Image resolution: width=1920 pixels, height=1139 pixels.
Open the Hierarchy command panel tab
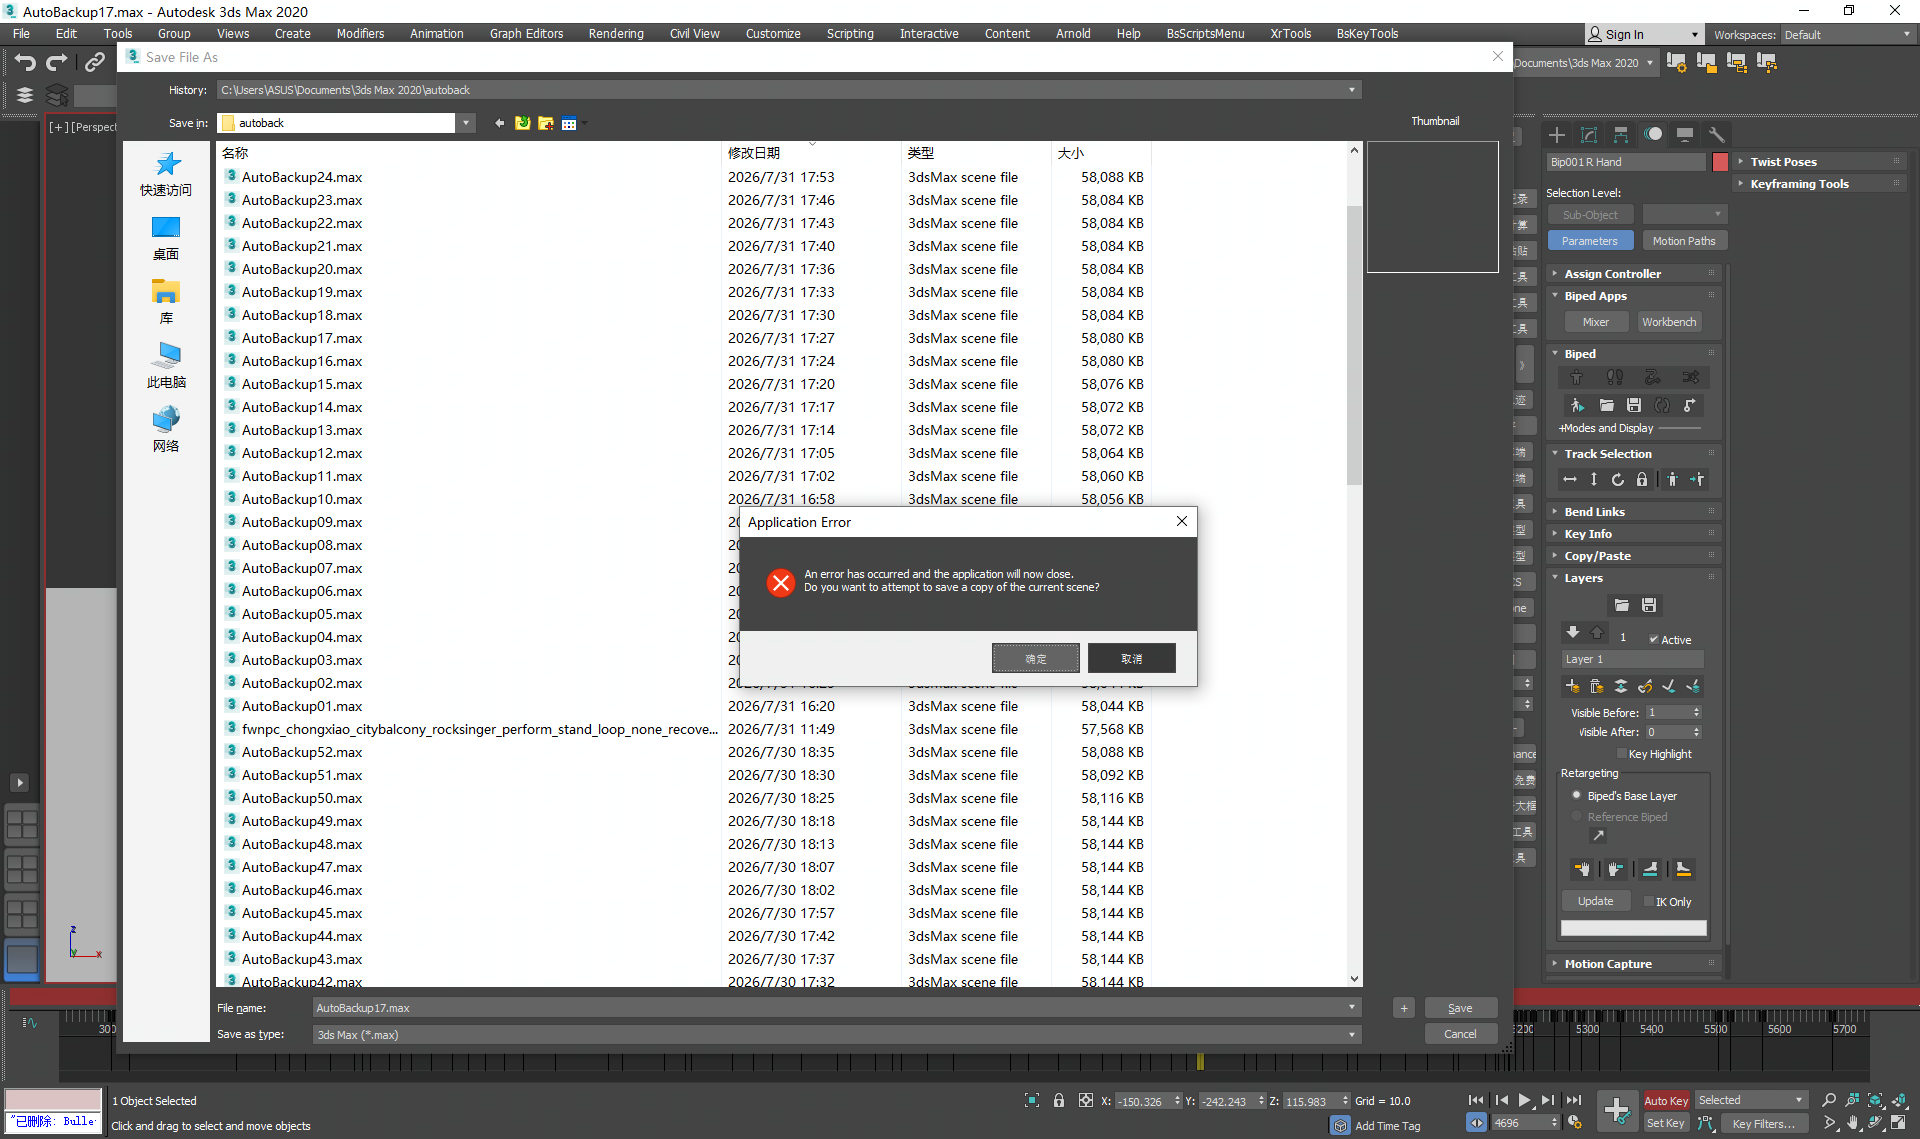(x=1621, y=135)
